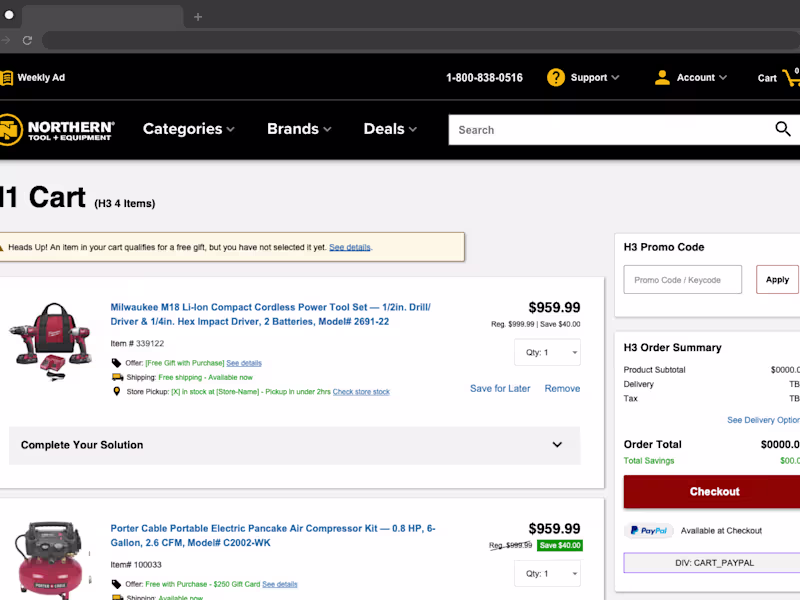Expand the Complete Your Solution section
Image resolution: width=800 pixels, height=600 pixels.
point(294,445)
